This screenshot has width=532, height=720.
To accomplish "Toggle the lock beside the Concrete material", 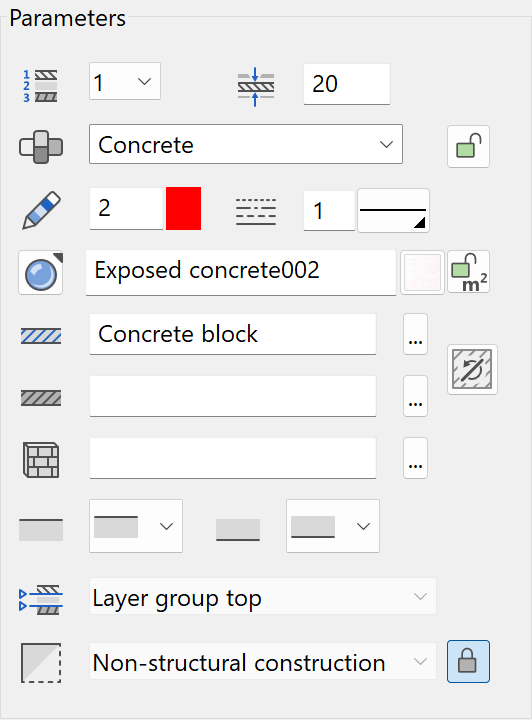I will click(468, 146).
